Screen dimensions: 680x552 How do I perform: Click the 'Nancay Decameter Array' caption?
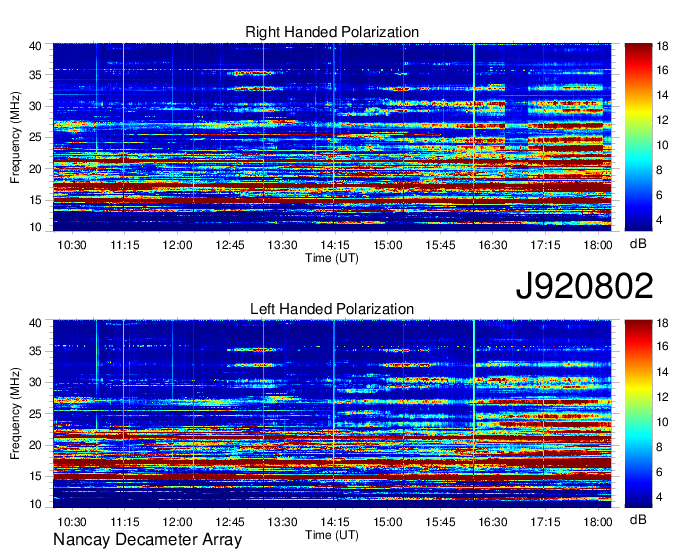coord(147,539)
